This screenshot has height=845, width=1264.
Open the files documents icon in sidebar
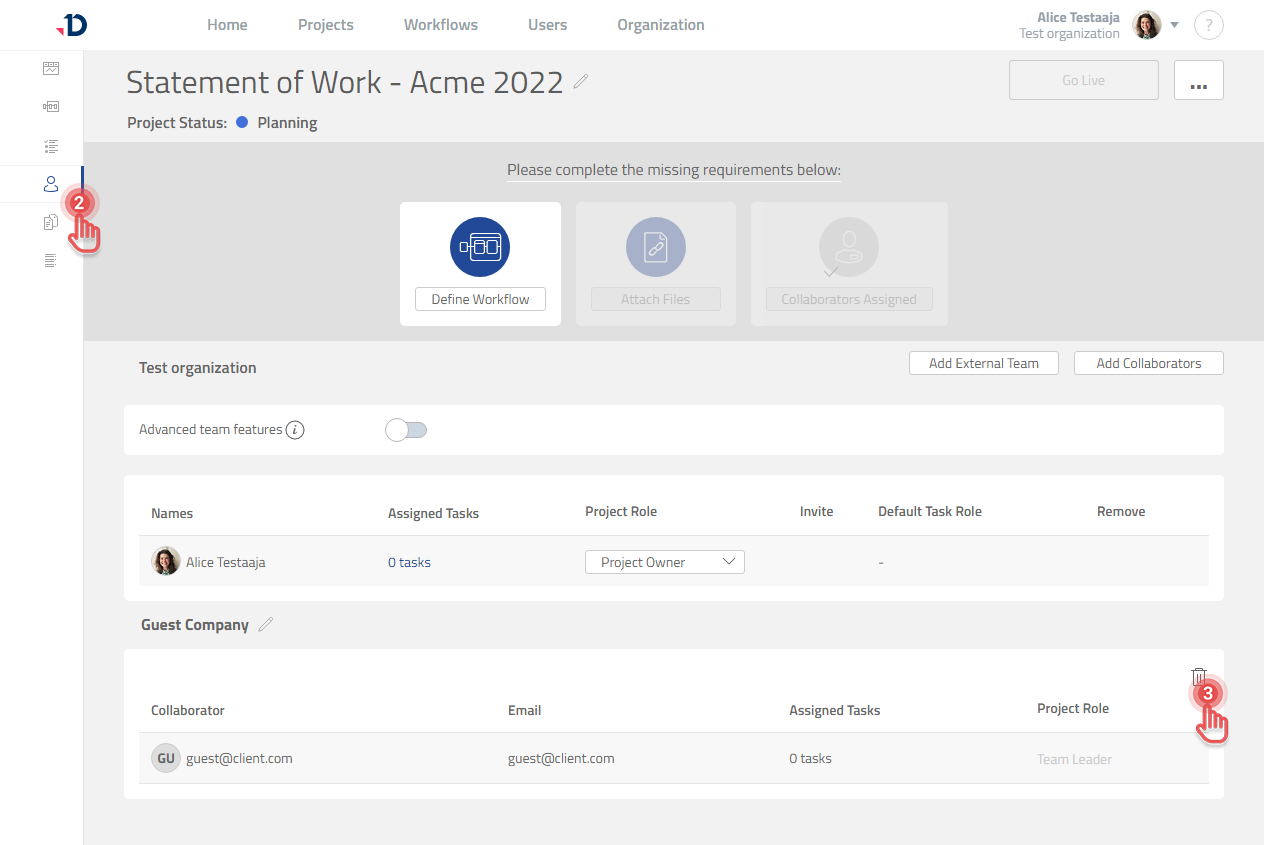(51, 223)
